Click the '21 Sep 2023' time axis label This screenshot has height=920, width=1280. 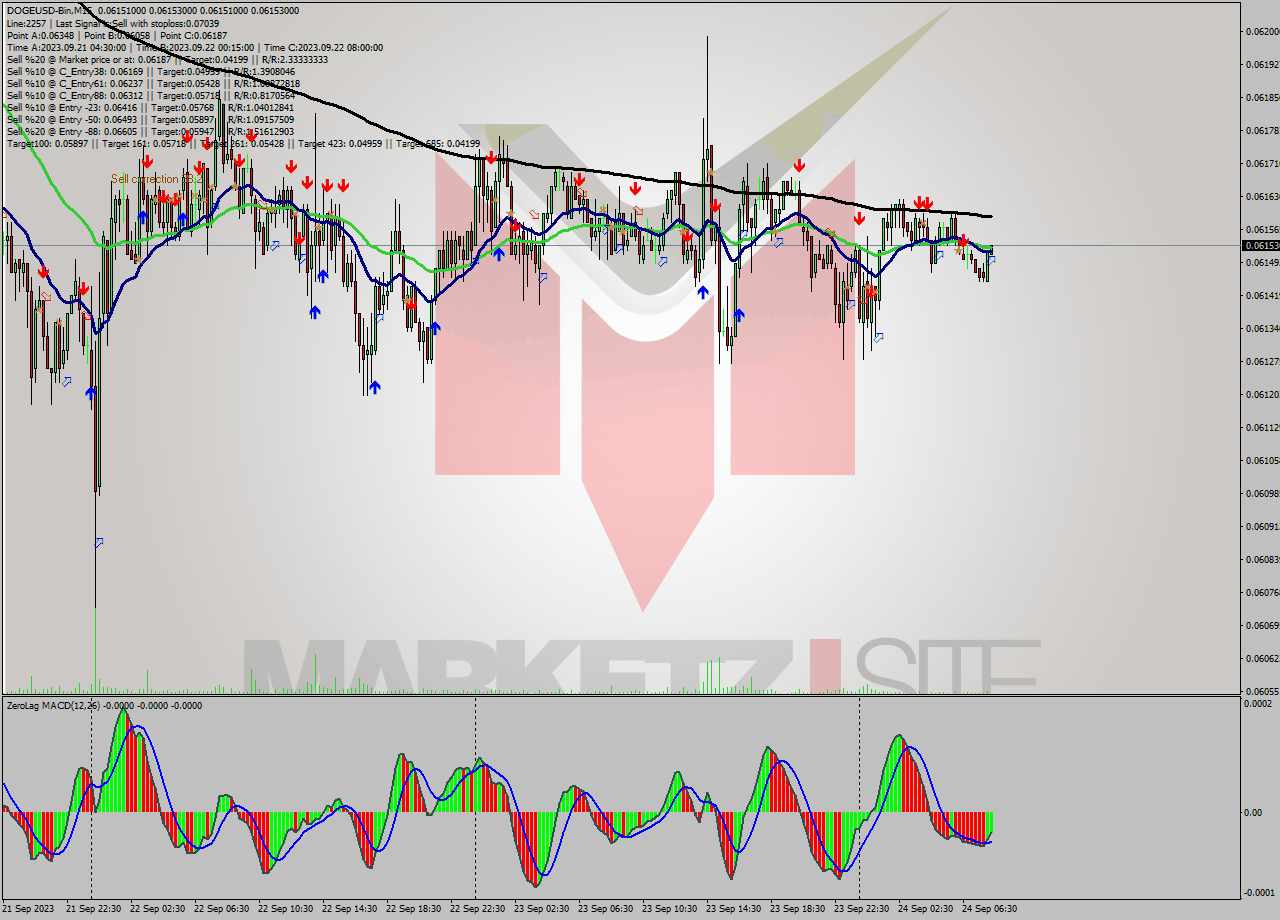click(x=28, y=908)
